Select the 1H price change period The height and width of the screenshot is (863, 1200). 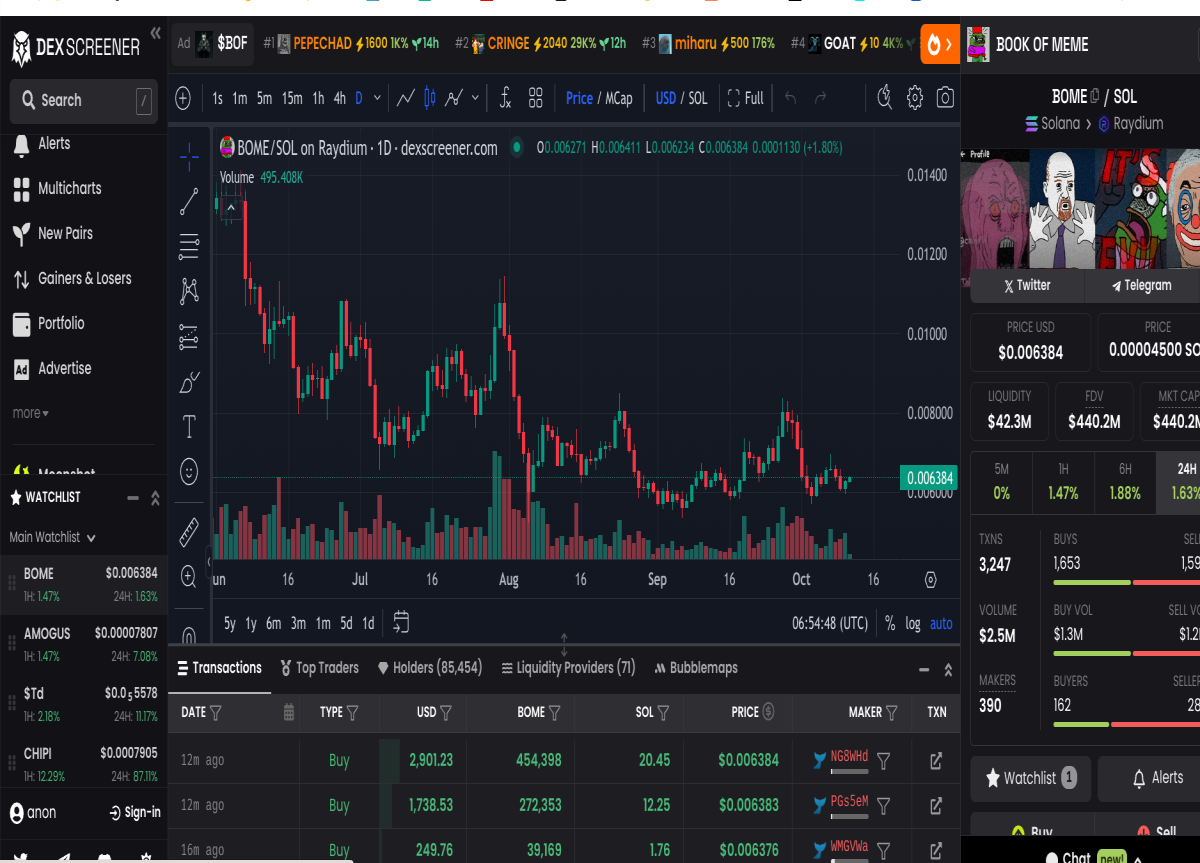[1063, 483]
